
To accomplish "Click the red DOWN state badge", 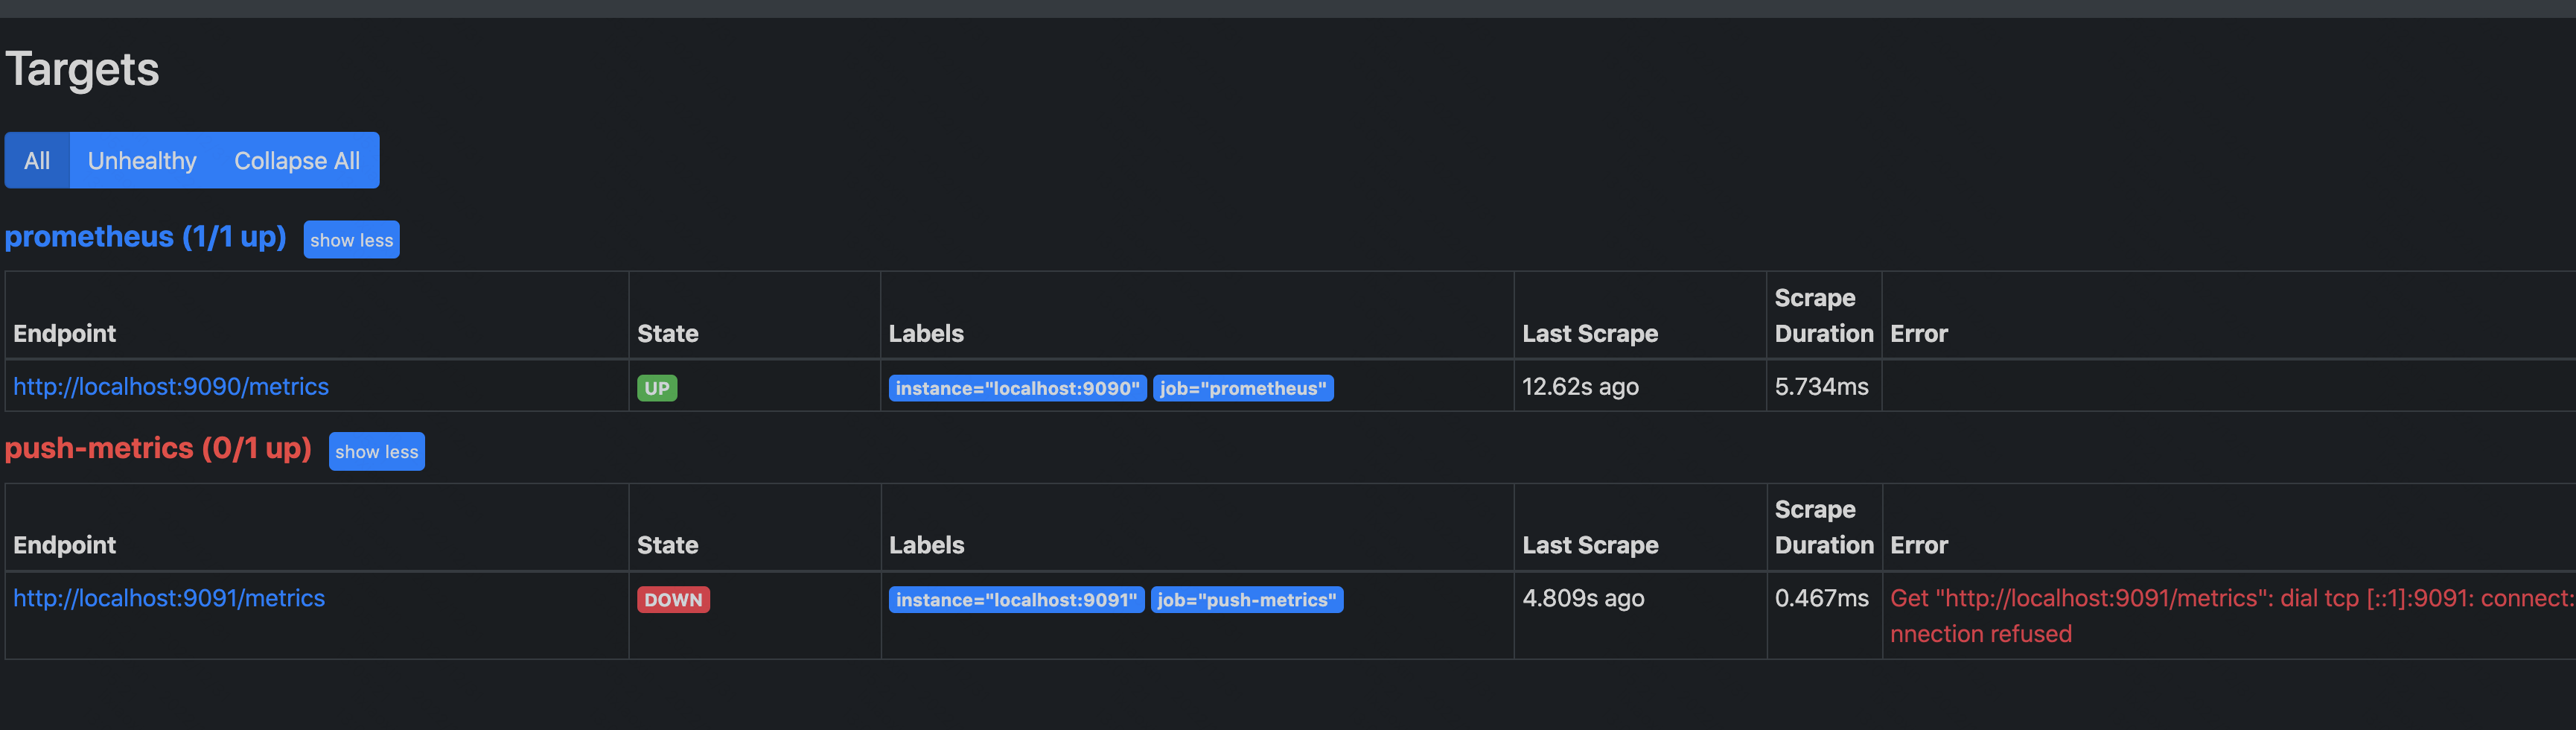I will coord(673,599).
